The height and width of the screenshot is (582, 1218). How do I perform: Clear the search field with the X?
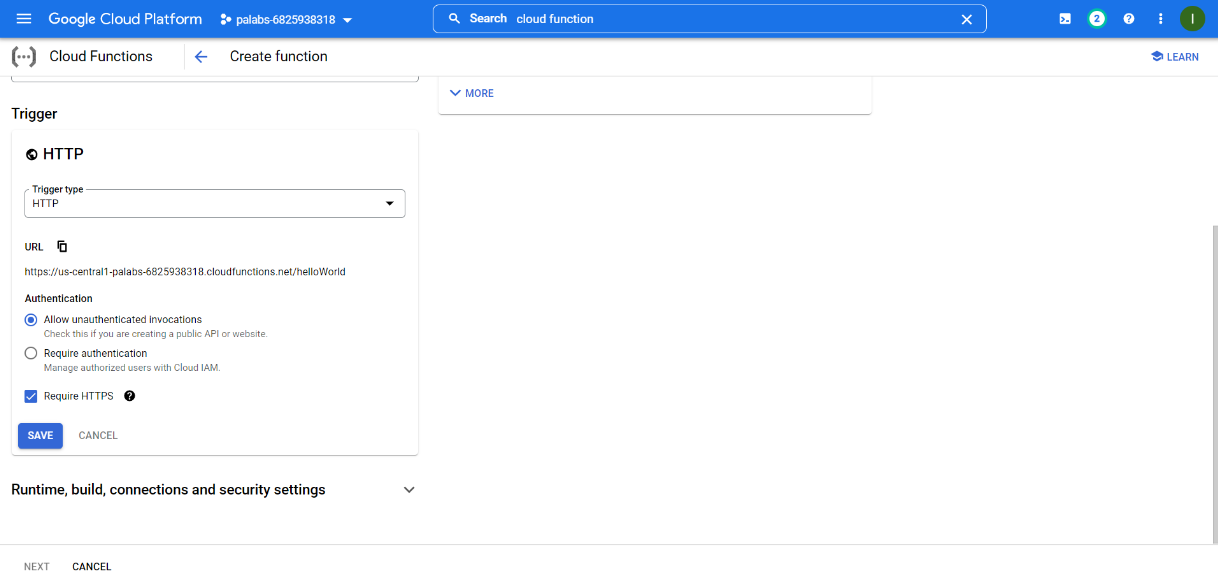966,18
